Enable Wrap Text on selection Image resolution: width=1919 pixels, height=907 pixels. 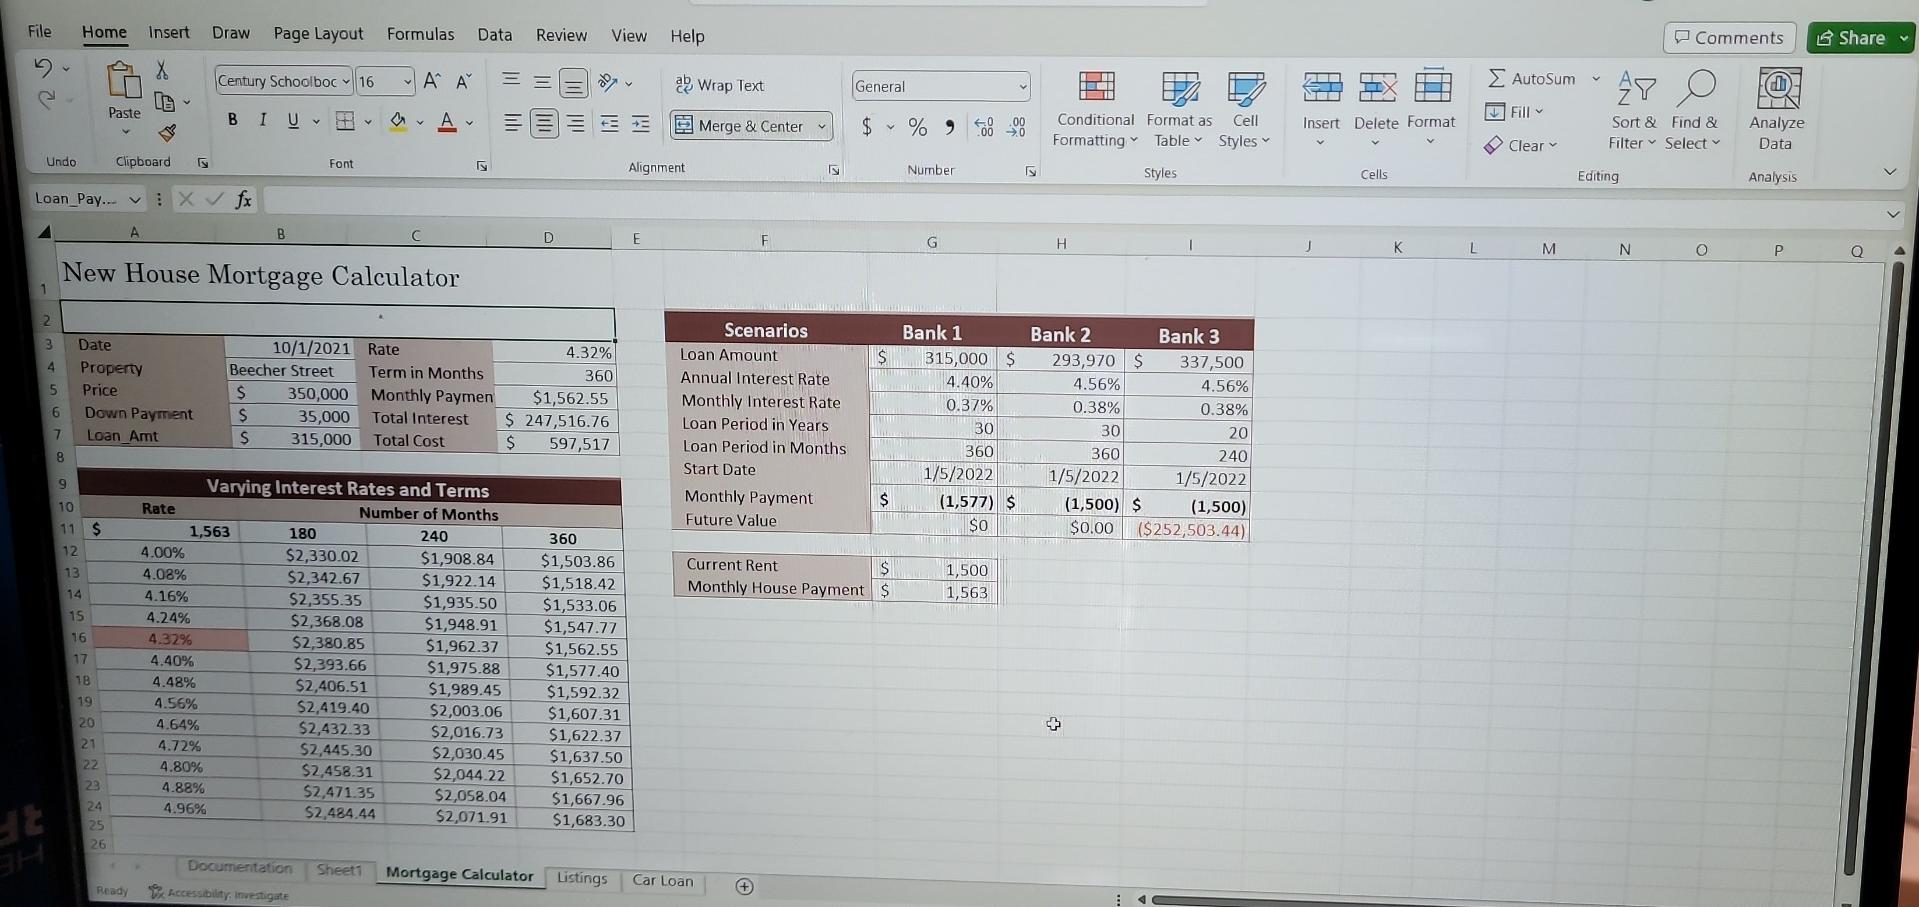pyautogui.click(x=719, y=85)
